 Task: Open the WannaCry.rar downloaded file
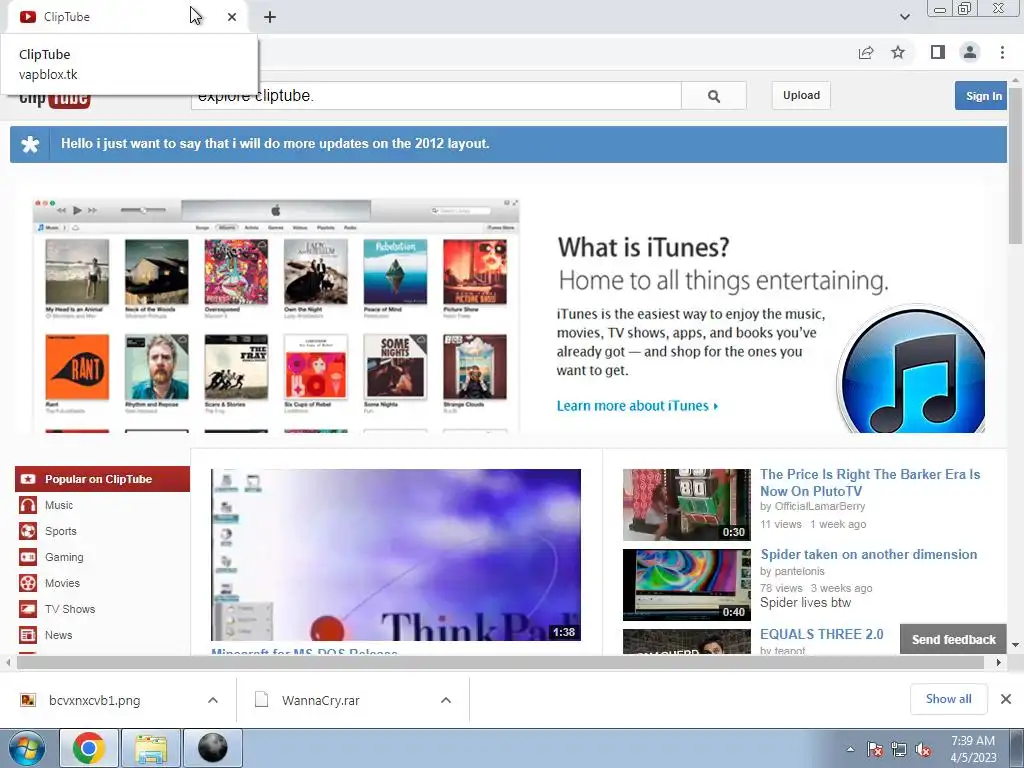(x=321, y=700)
